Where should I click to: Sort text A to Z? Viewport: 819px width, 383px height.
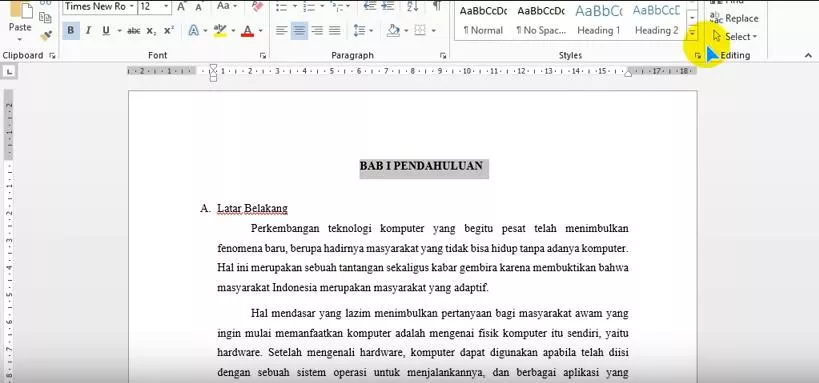(x=413, y=6)
